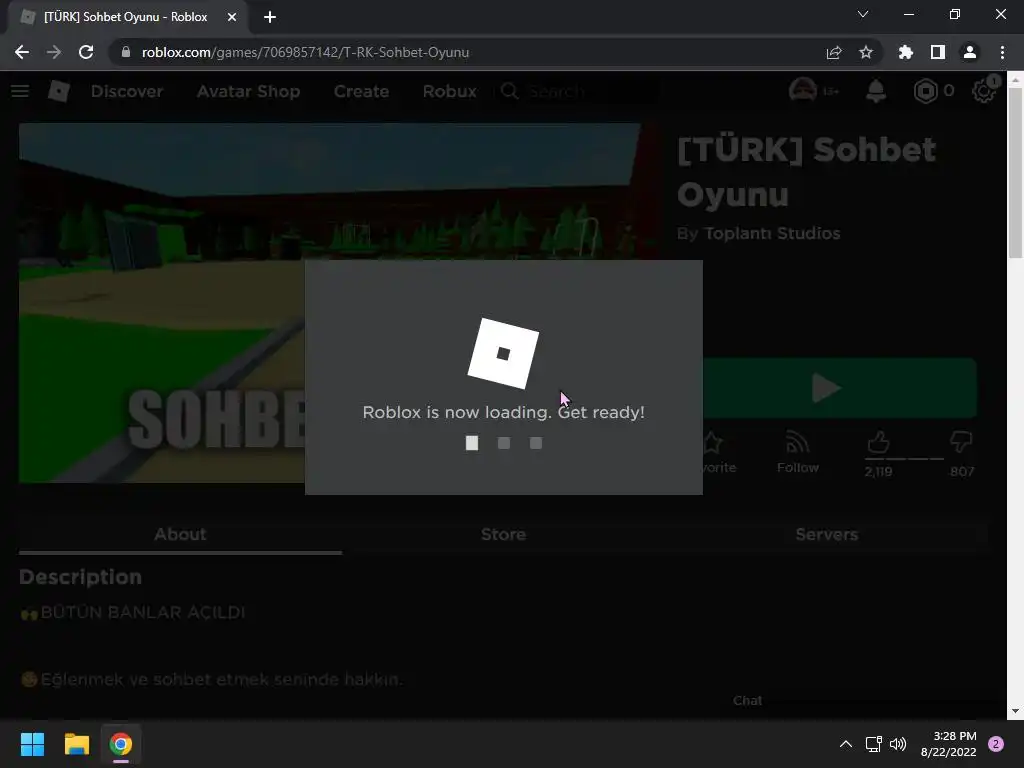Click the share page icon in the address bar

tap(834, 52)
